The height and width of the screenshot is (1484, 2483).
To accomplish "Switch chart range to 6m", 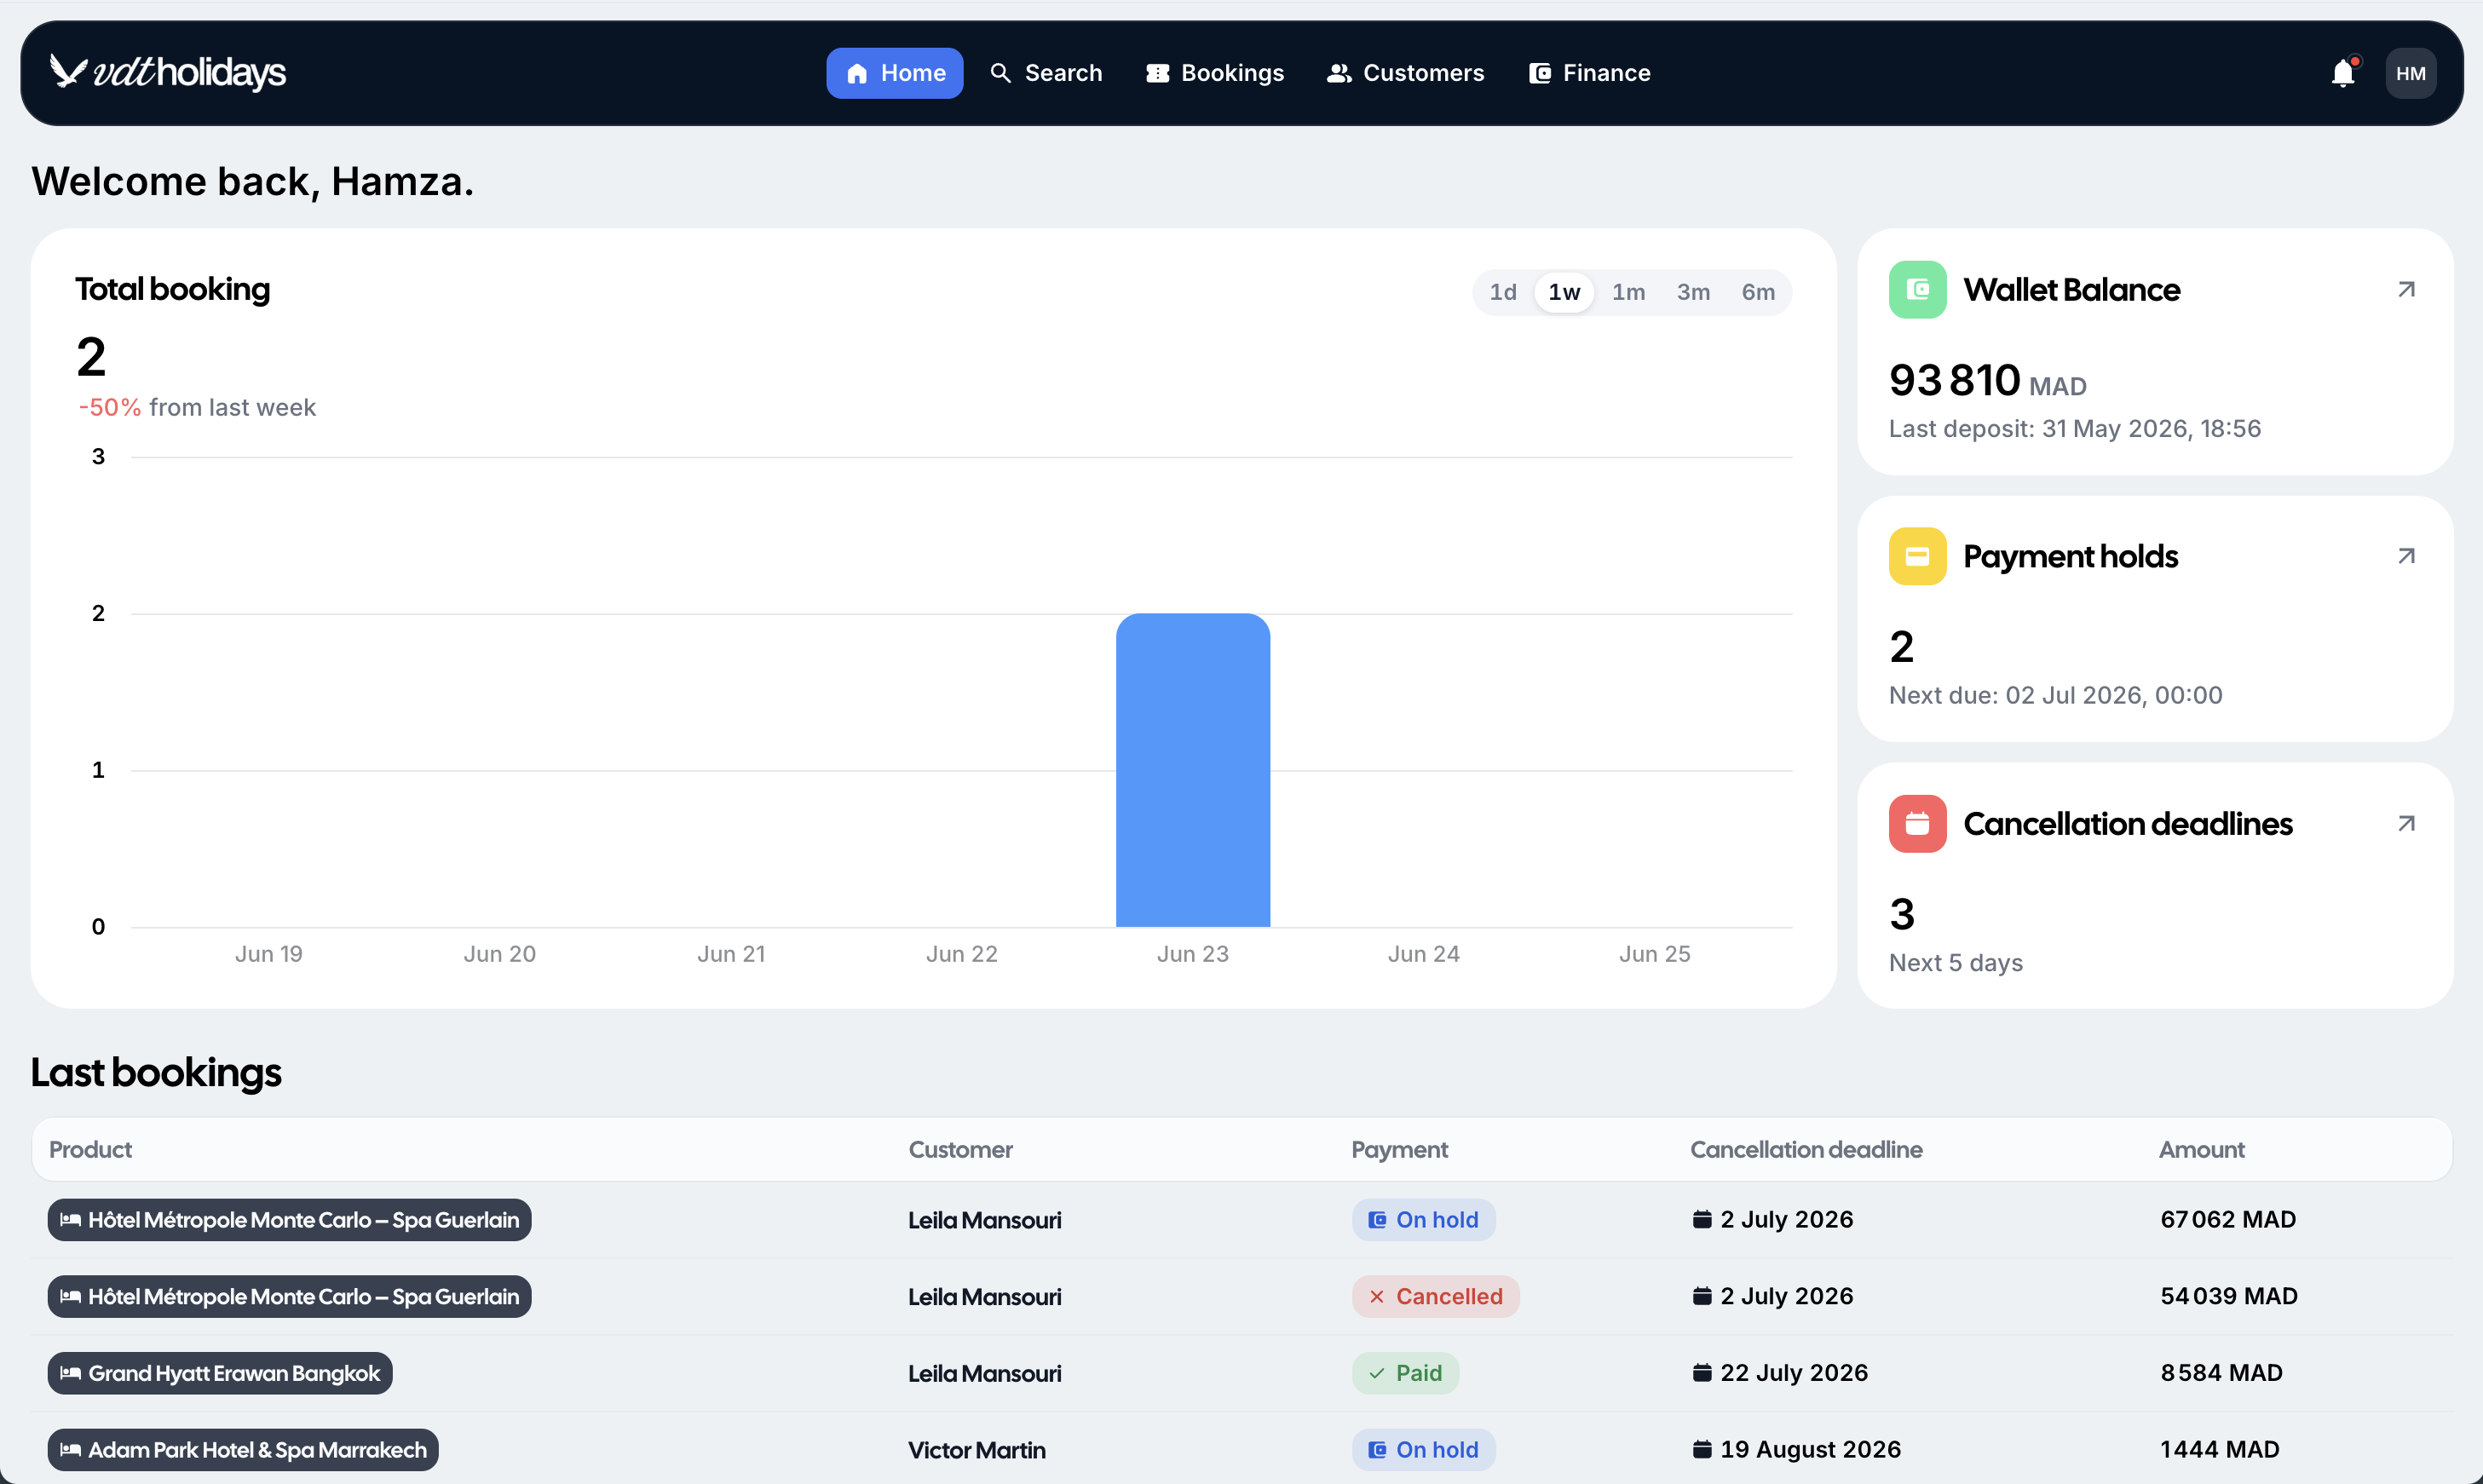I will click(x=1758, y=292).
